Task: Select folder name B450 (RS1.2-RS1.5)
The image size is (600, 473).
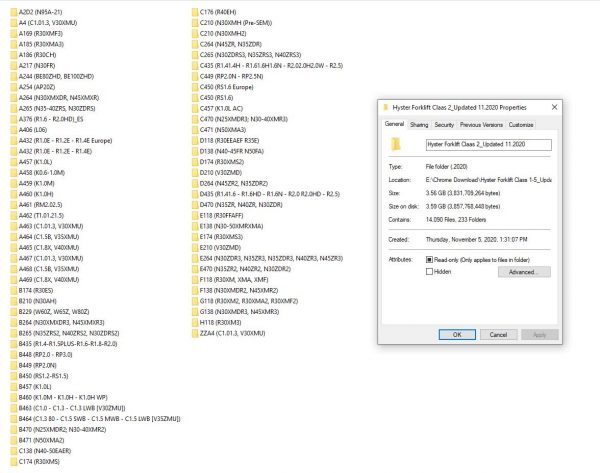Action: tap(44, 376)
